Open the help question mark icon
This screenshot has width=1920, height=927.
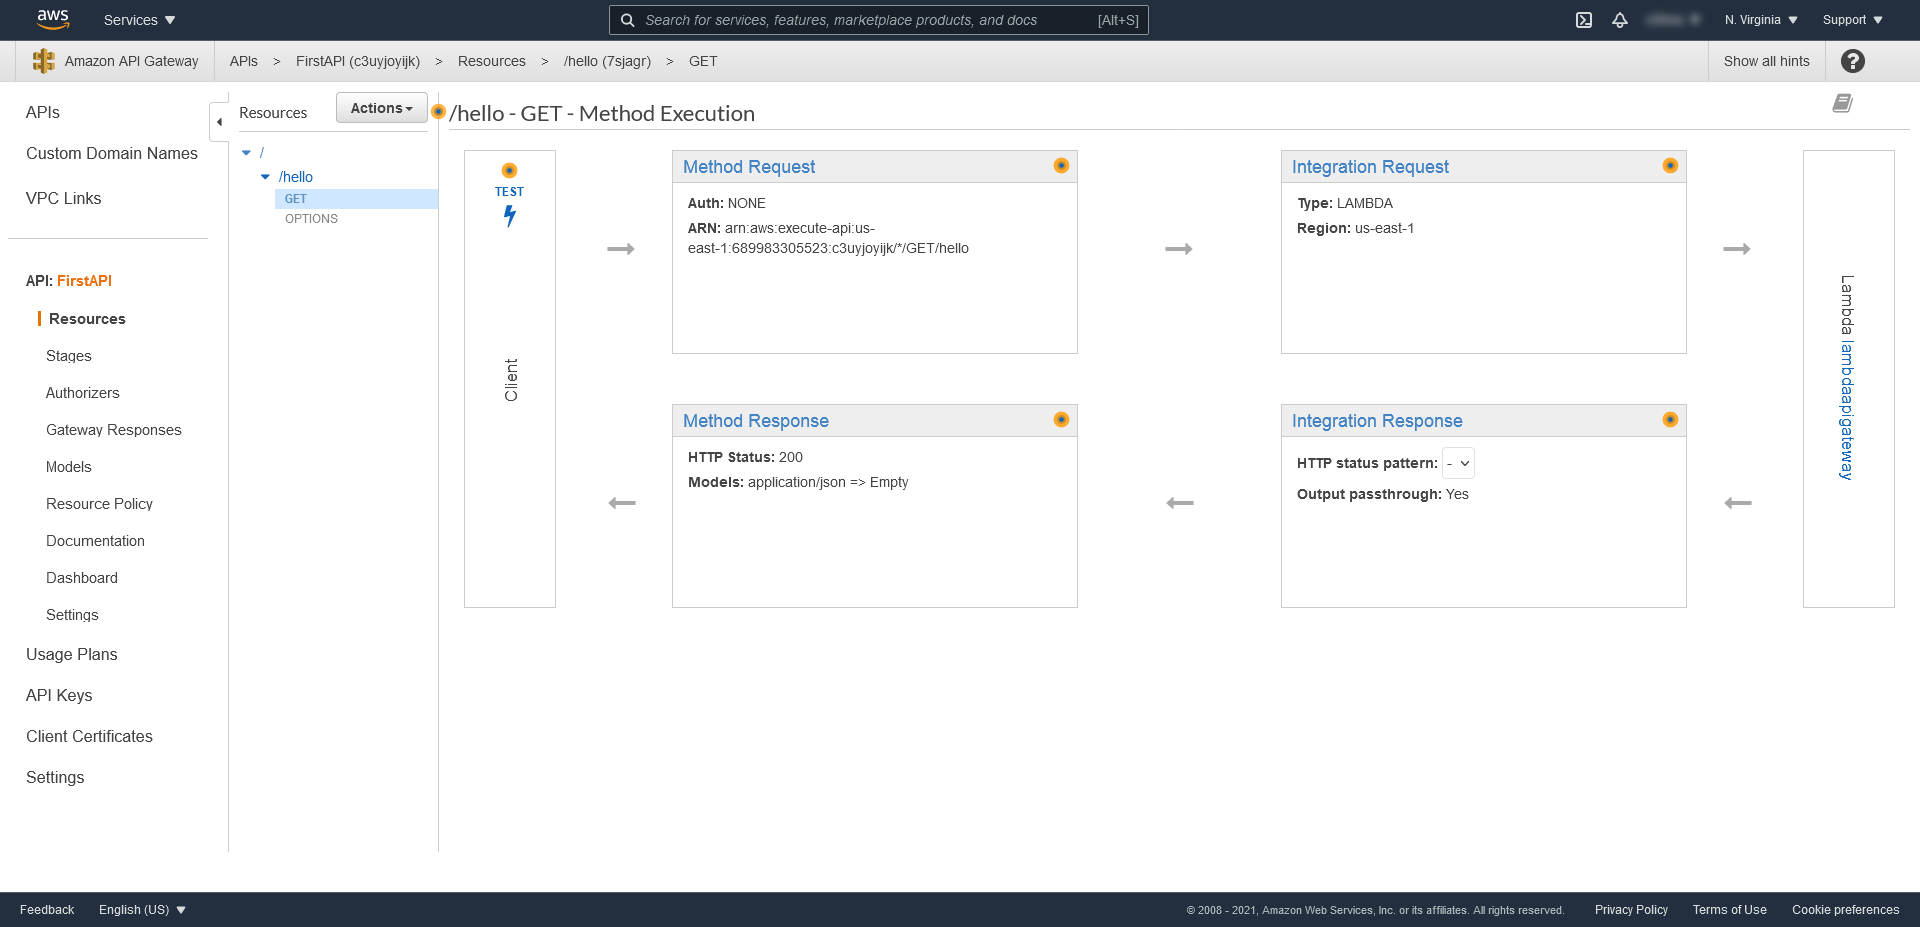coord(1853,61)
